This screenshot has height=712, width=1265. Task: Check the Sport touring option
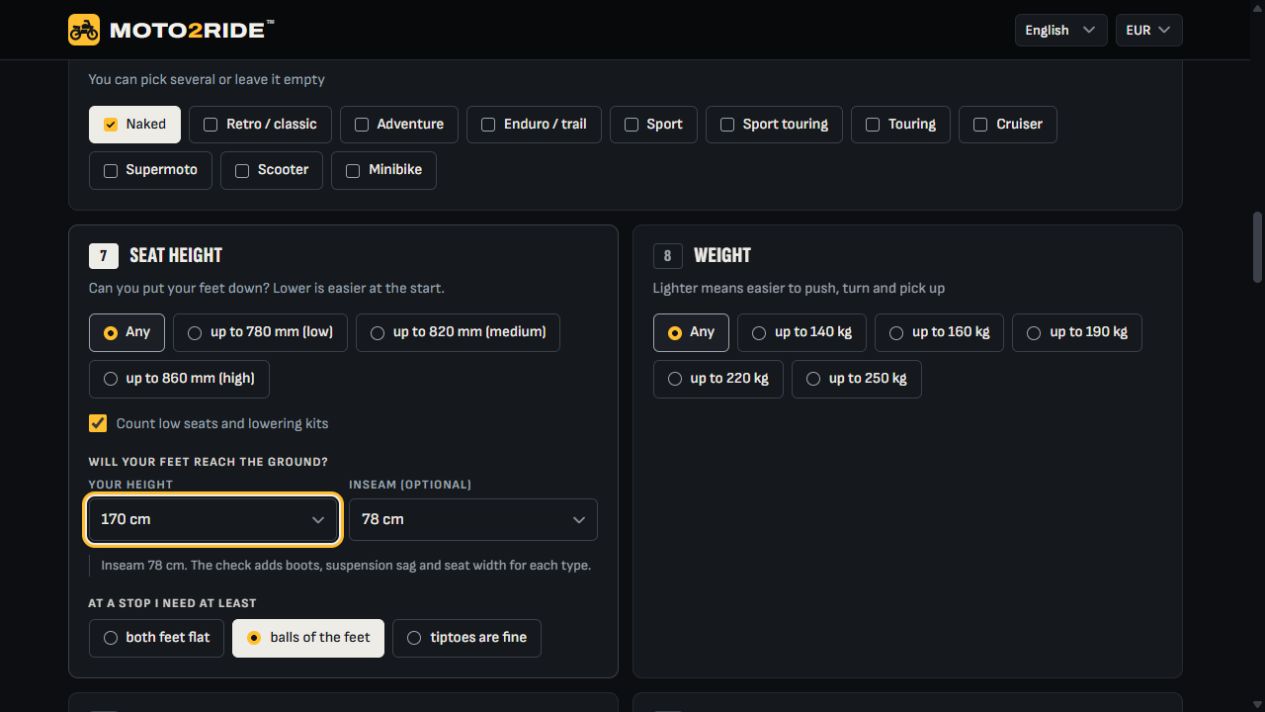click(774, 124)
